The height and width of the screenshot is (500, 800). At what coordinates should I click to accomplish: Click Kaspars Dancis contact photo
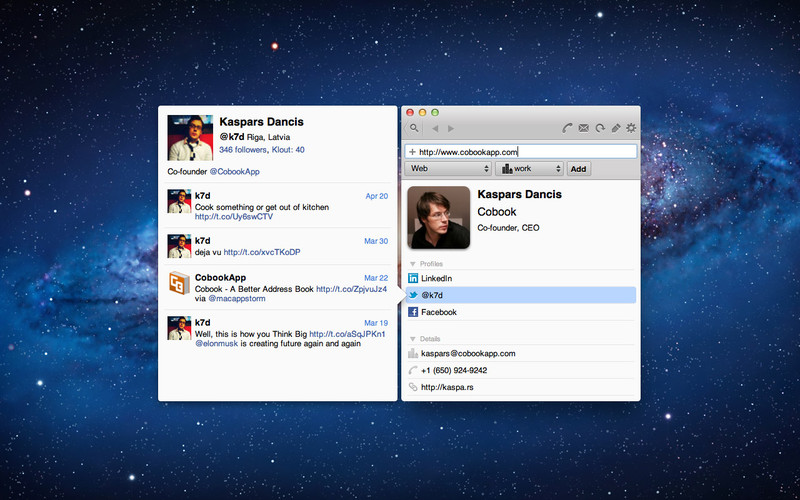point(438,217)
